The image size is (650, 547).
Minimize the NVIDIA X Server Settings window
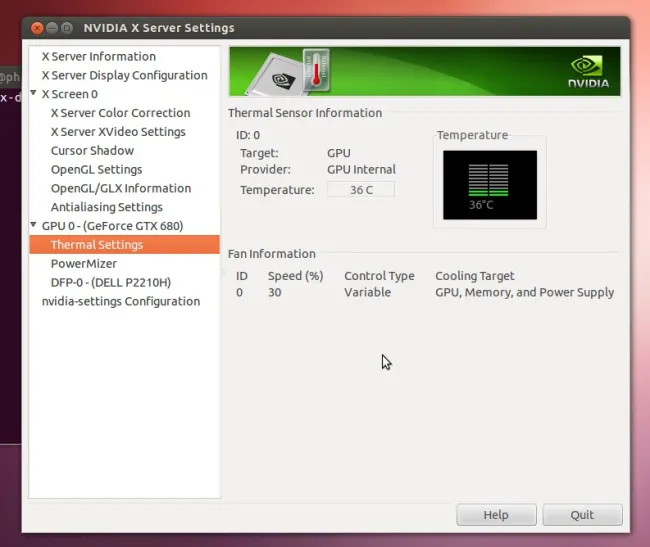[x=52, y=28]
